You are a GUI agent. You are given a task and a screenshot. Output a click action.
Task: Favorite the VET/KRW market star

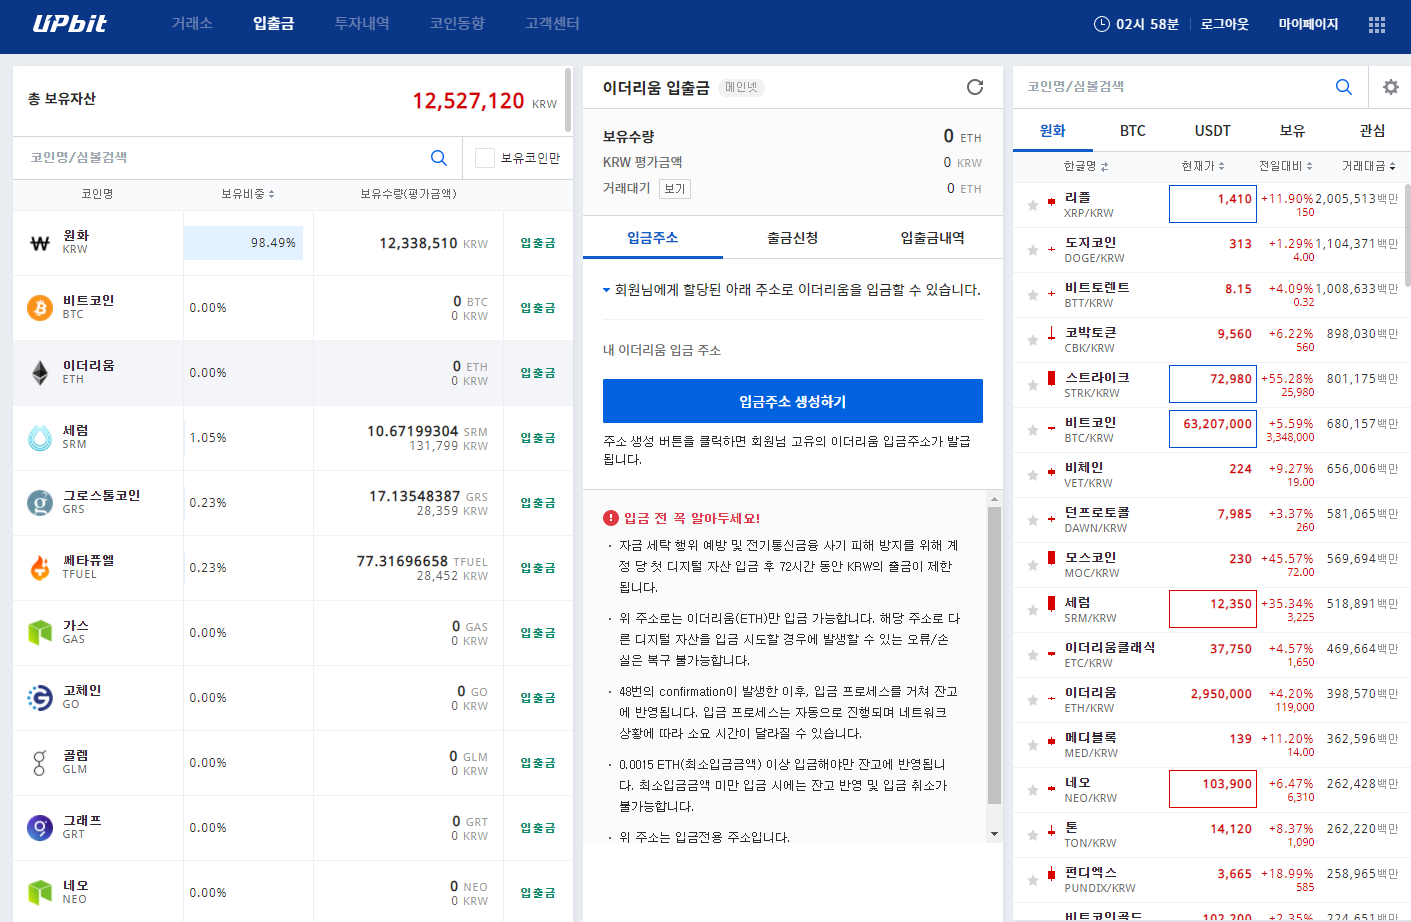(x=1033, y=475)
